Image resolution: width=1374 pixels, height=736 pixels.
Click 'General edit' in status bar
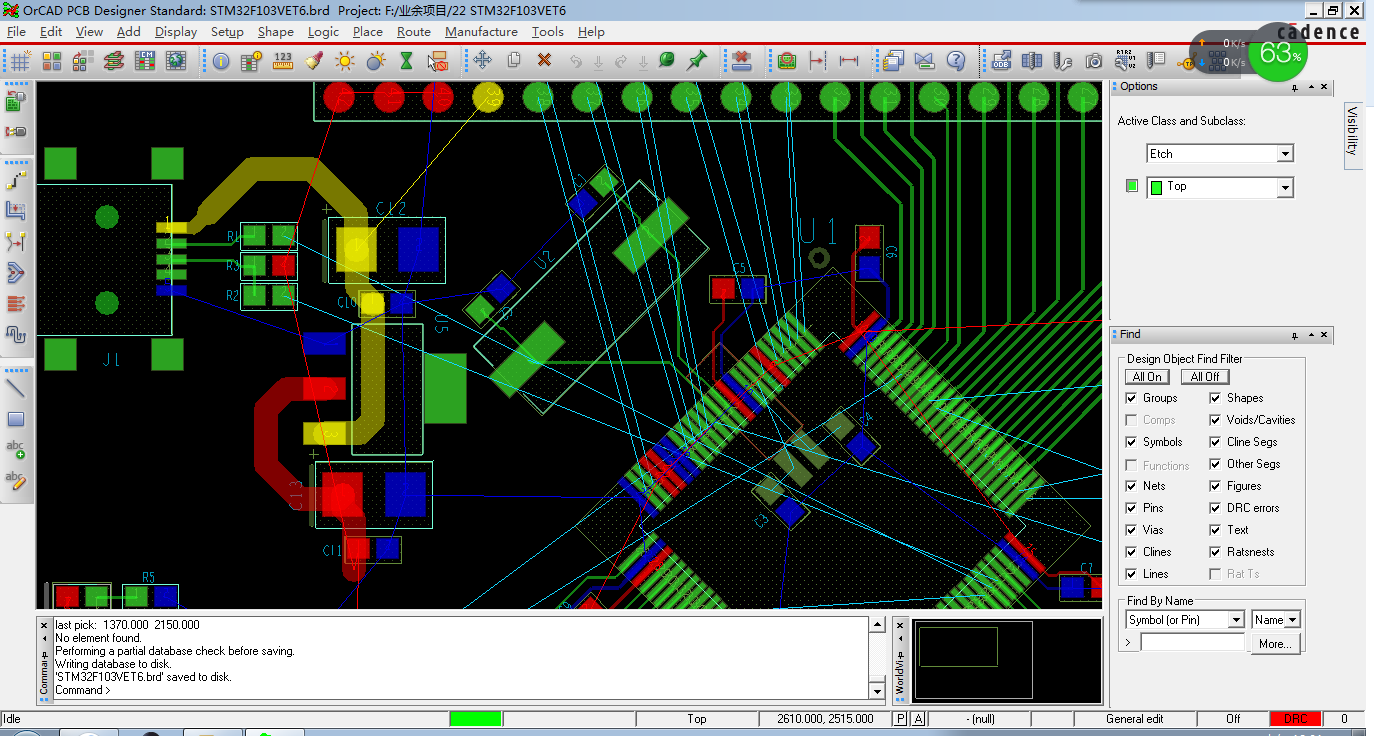[x=1134, y=719]
